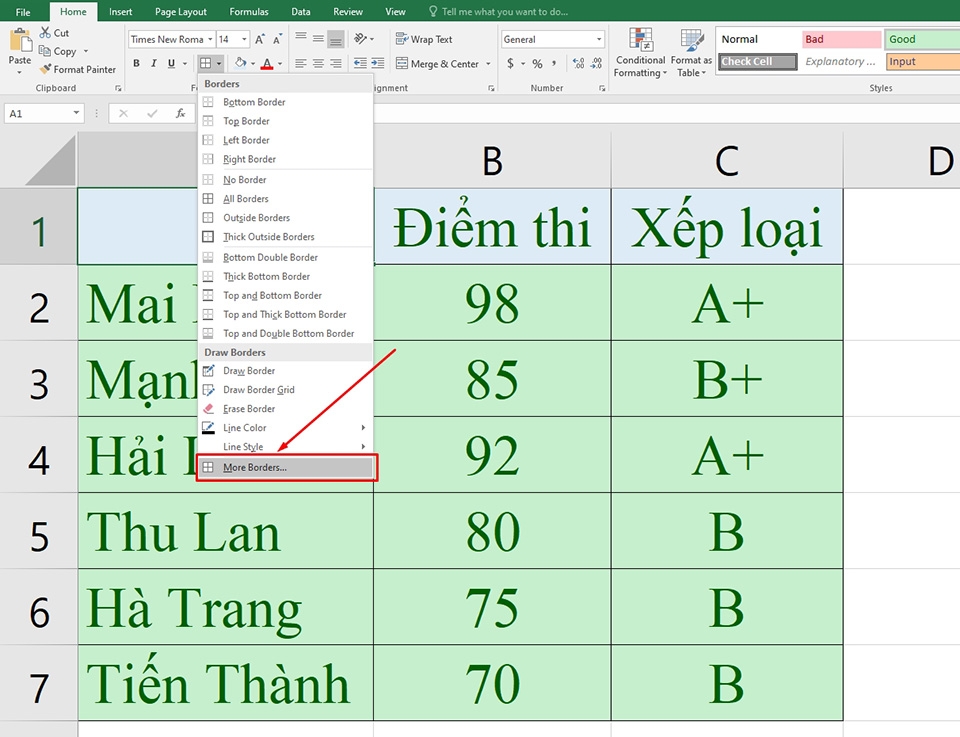Click the Orientation text-rotate icon
Screen dimensions: 960x737
(x=360, y=39)
